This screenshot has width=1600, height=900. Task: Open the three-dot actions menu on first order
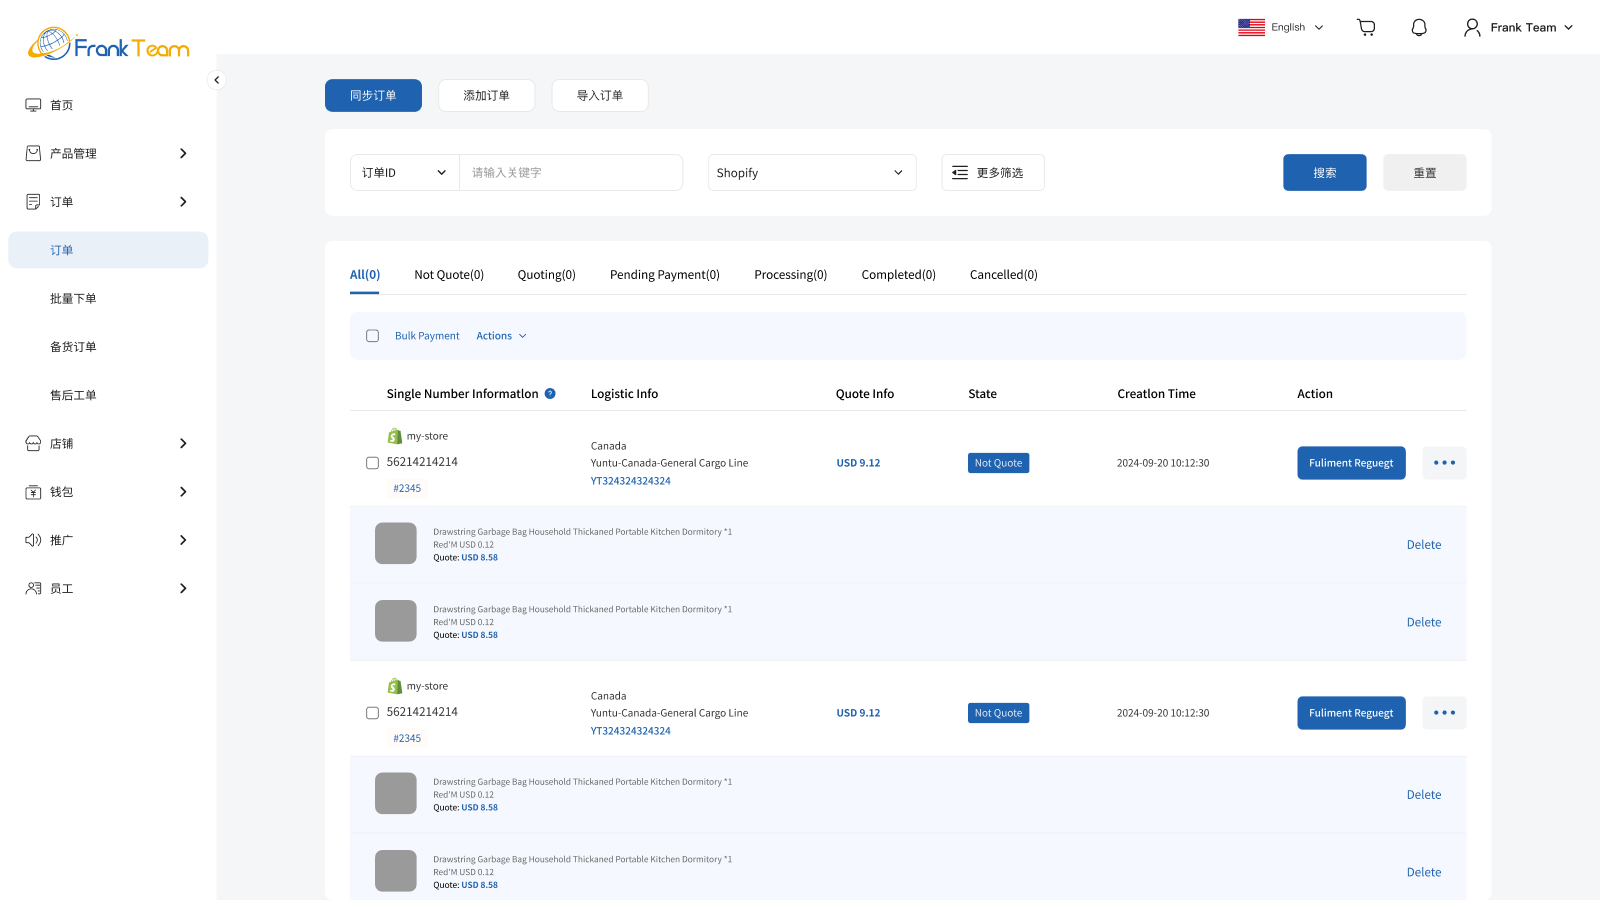click(1444, 462)
